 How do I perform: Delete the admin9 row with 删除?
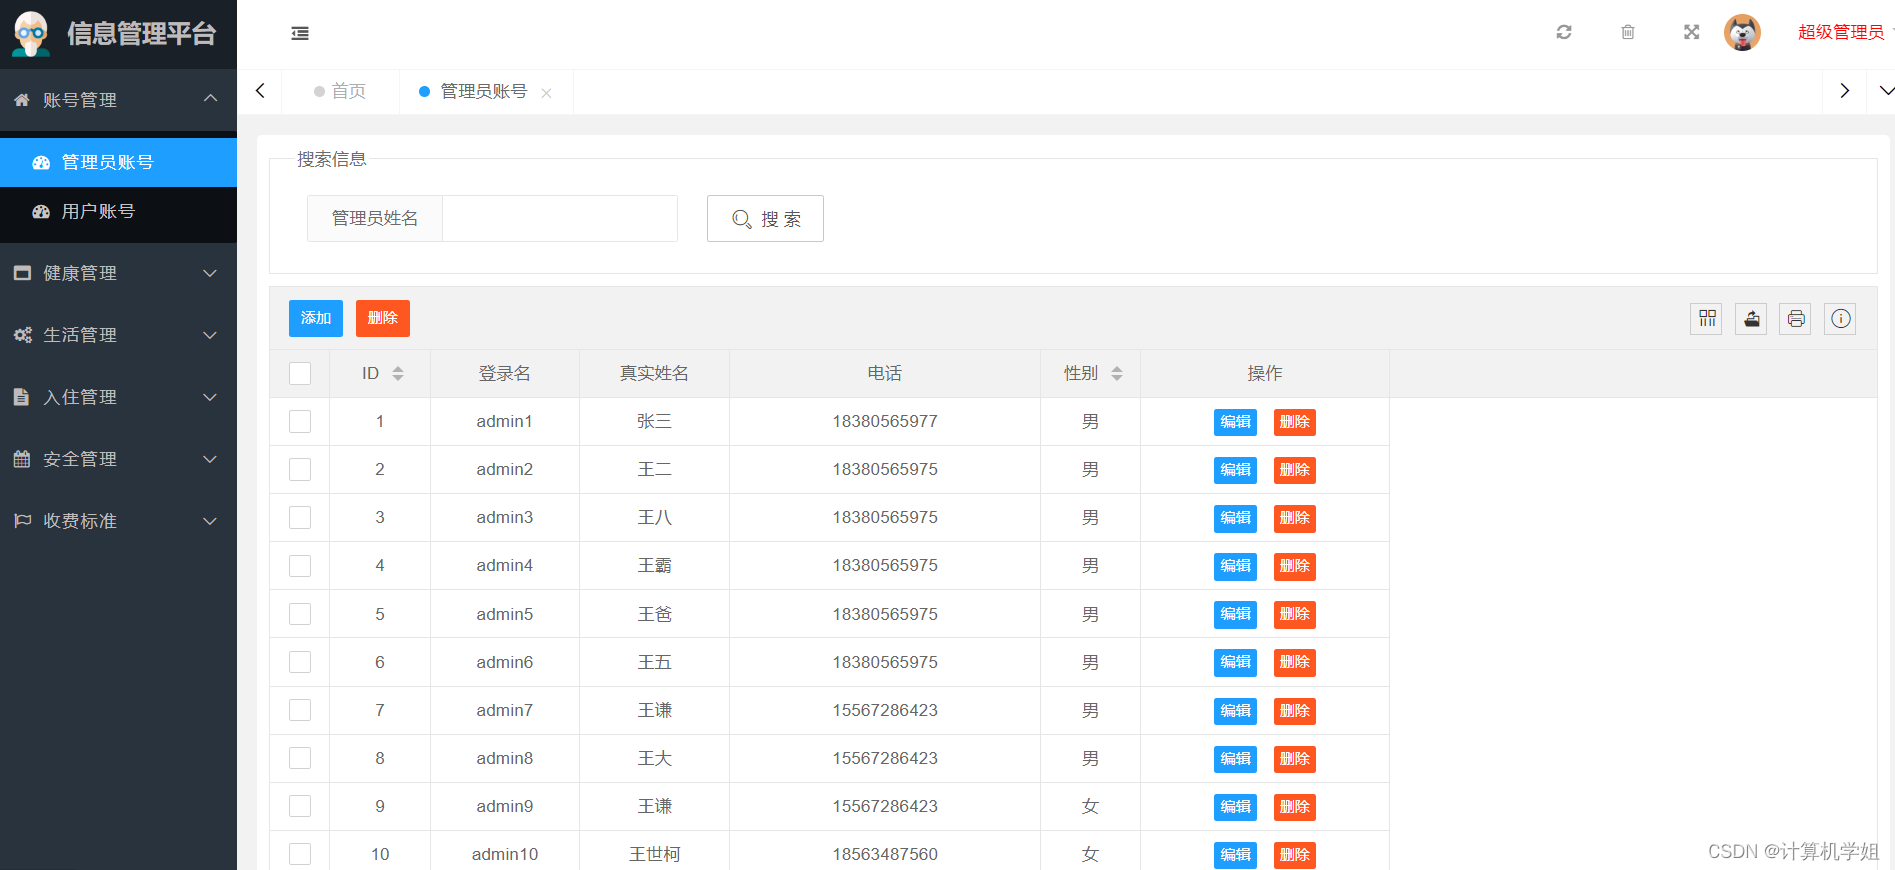1295,807
